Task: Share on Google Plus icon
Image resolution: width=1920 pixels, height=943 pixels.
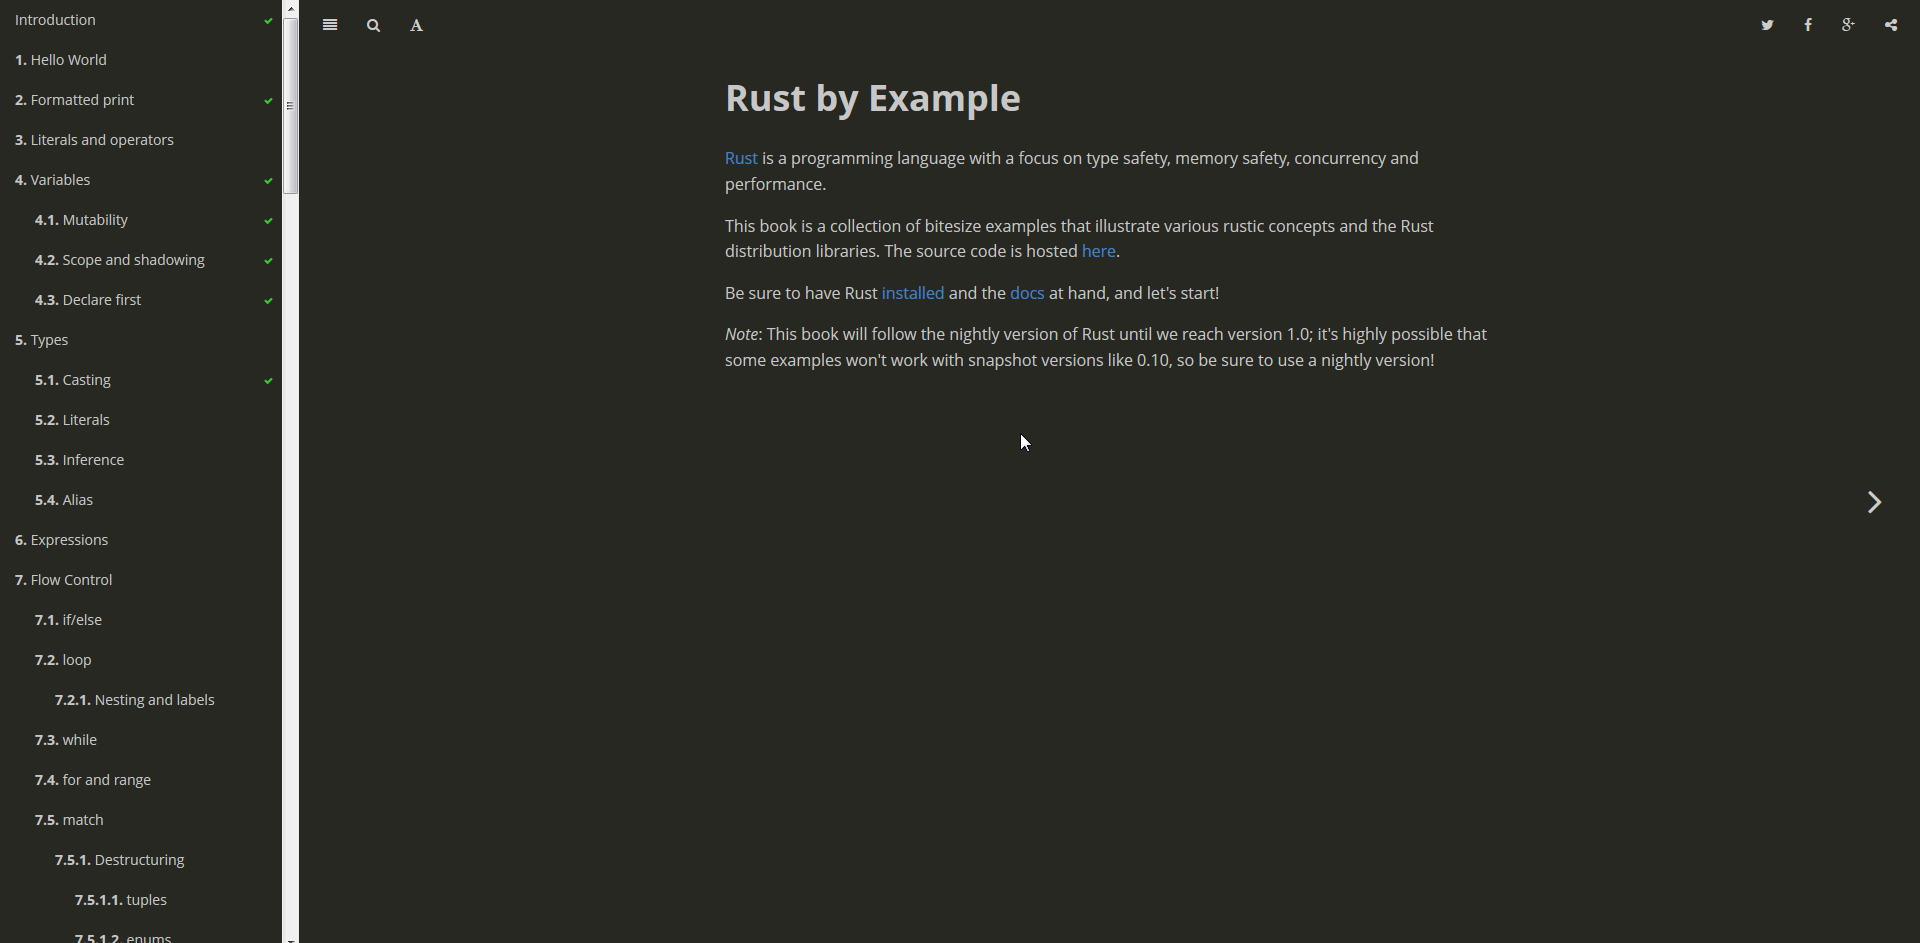Action: [x=1849, y=26]
